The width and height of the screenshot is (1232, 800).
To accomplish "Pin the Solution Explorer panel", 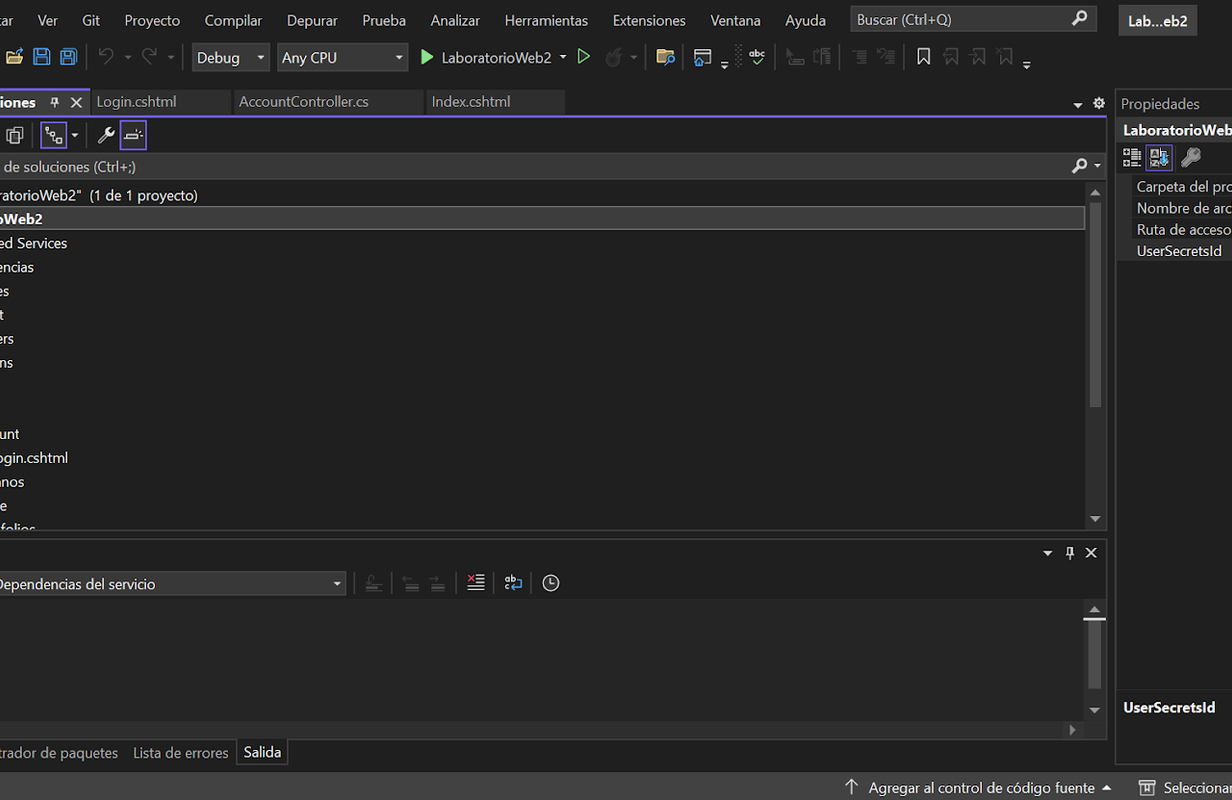I will coord(55,102).
